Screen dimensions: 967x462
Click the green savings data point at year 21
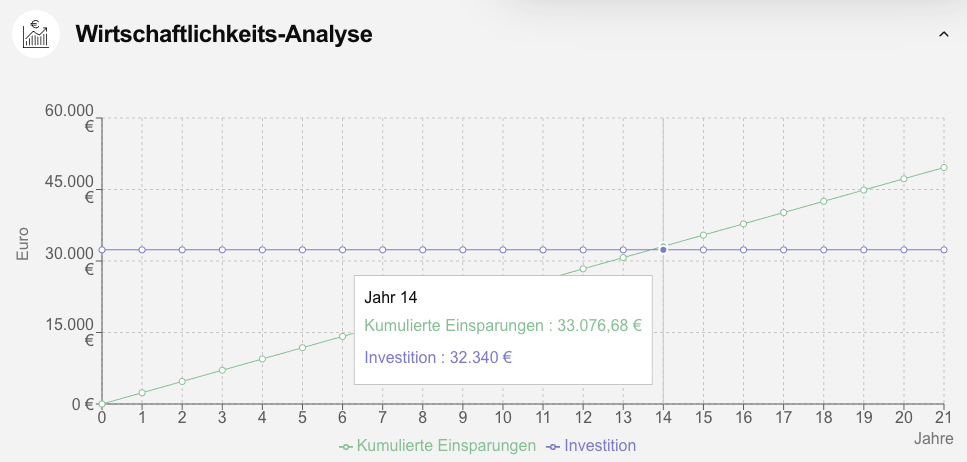944,167
